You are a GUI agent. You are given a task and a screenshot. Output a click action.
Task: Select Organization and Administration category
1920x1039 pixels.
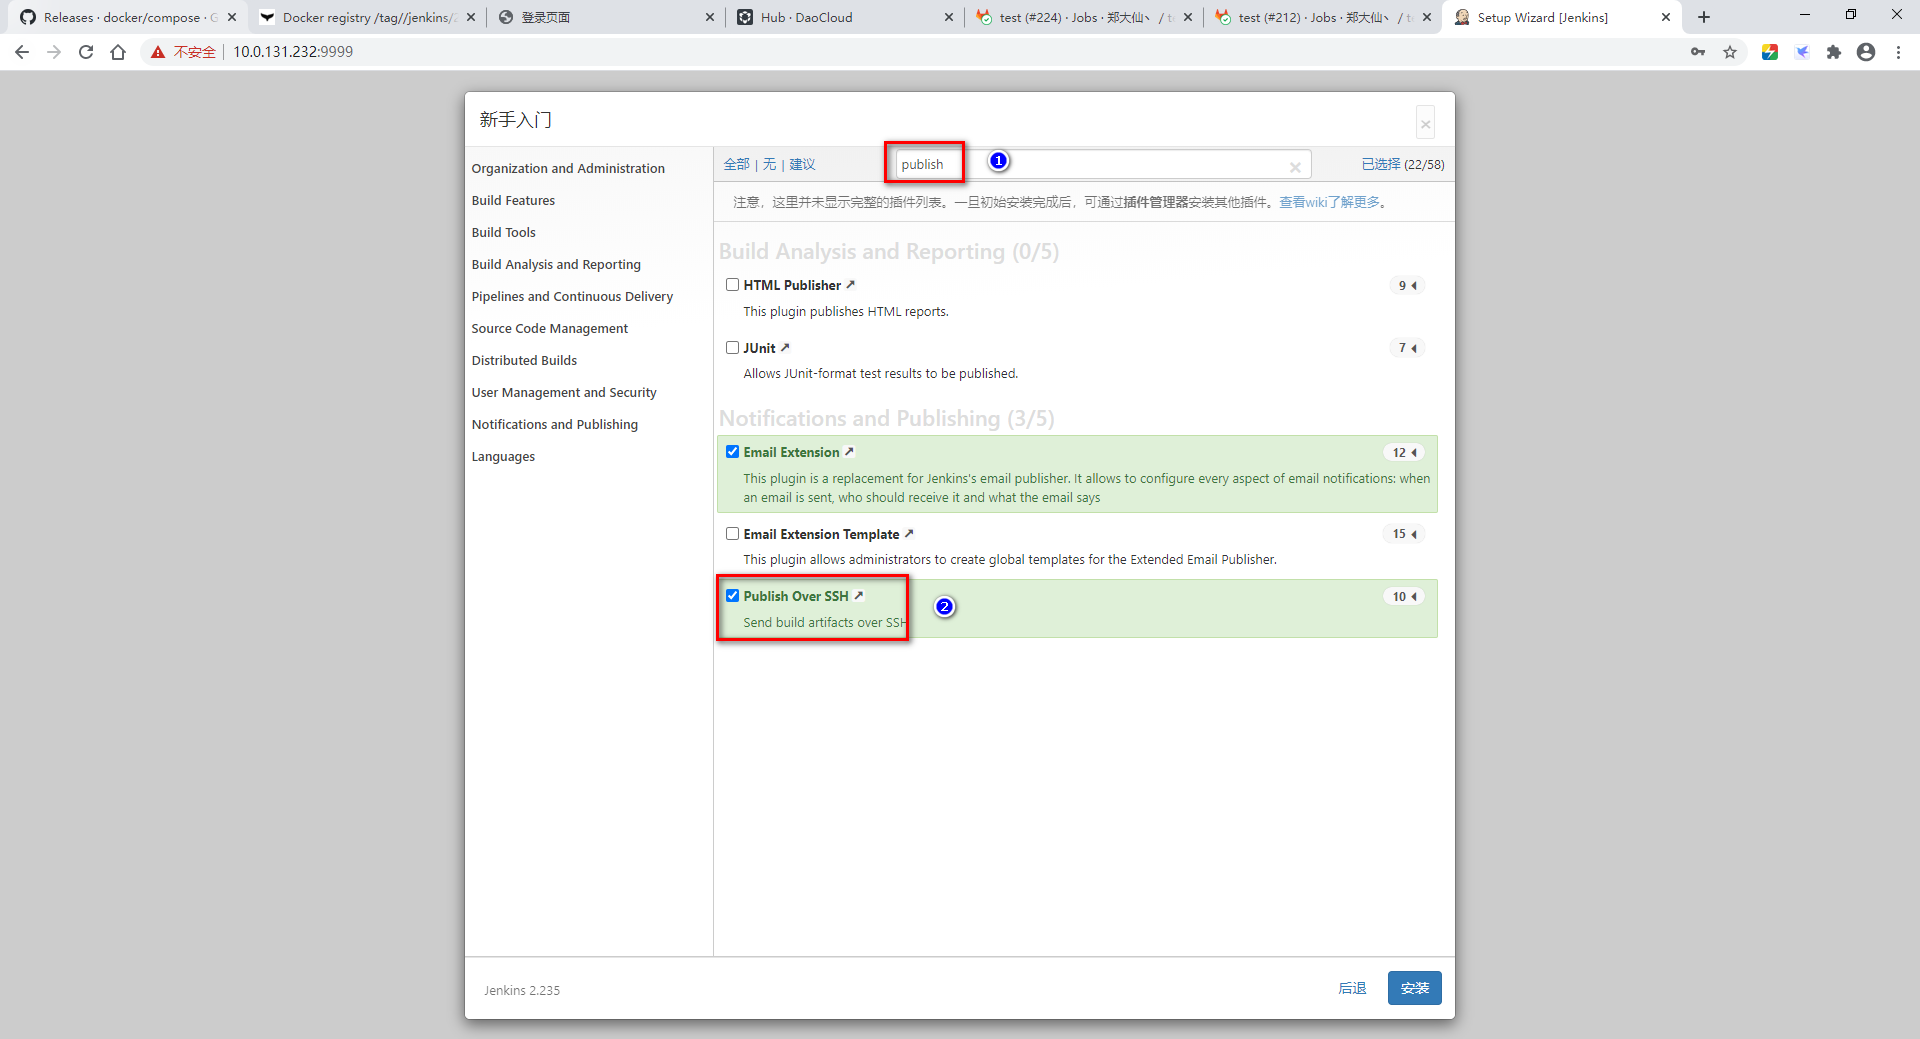568,168
